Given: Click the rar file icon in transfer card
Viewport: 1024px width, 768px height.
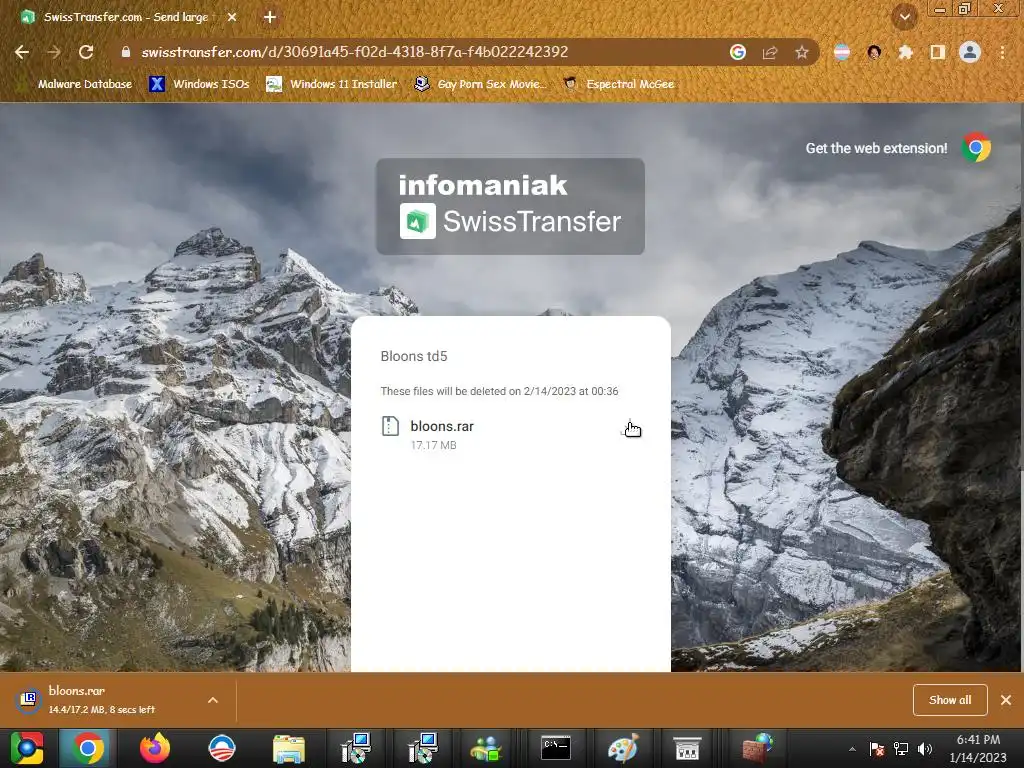Looking at the screenshot, I should coord(390,426).
